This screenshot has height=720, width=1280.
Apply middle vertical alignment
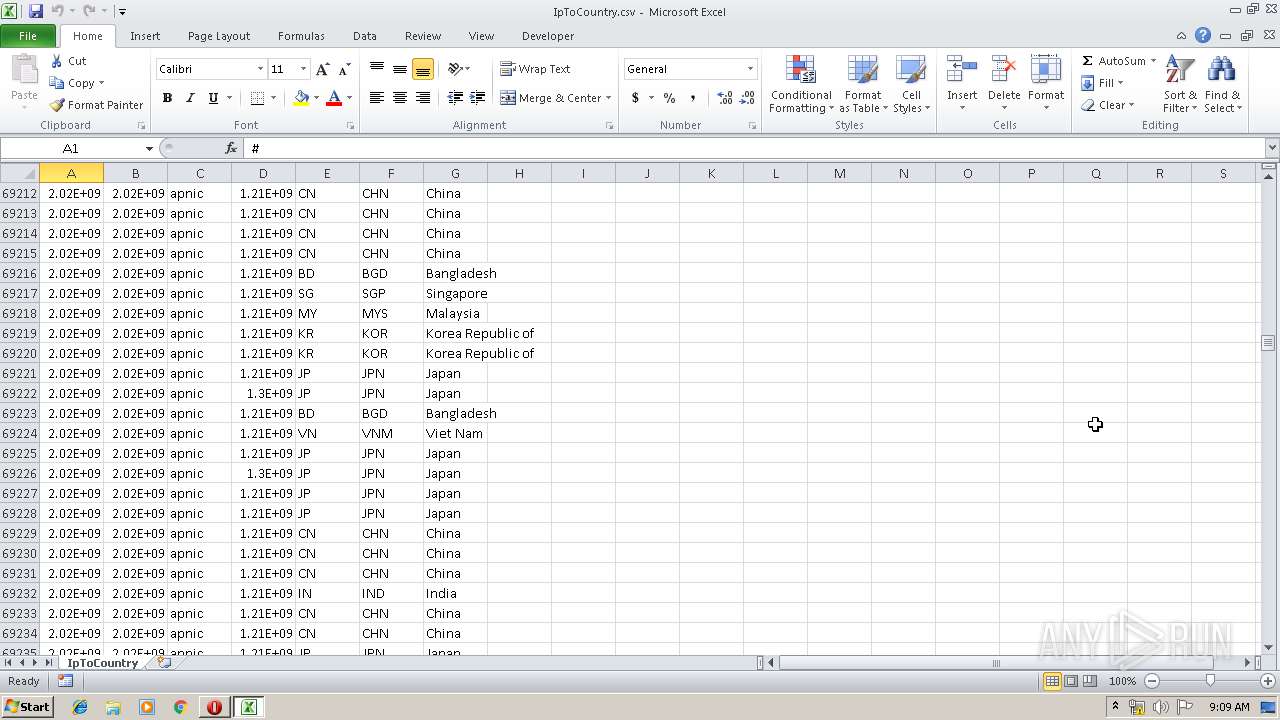pyautogui.click(x=400, y=69)
